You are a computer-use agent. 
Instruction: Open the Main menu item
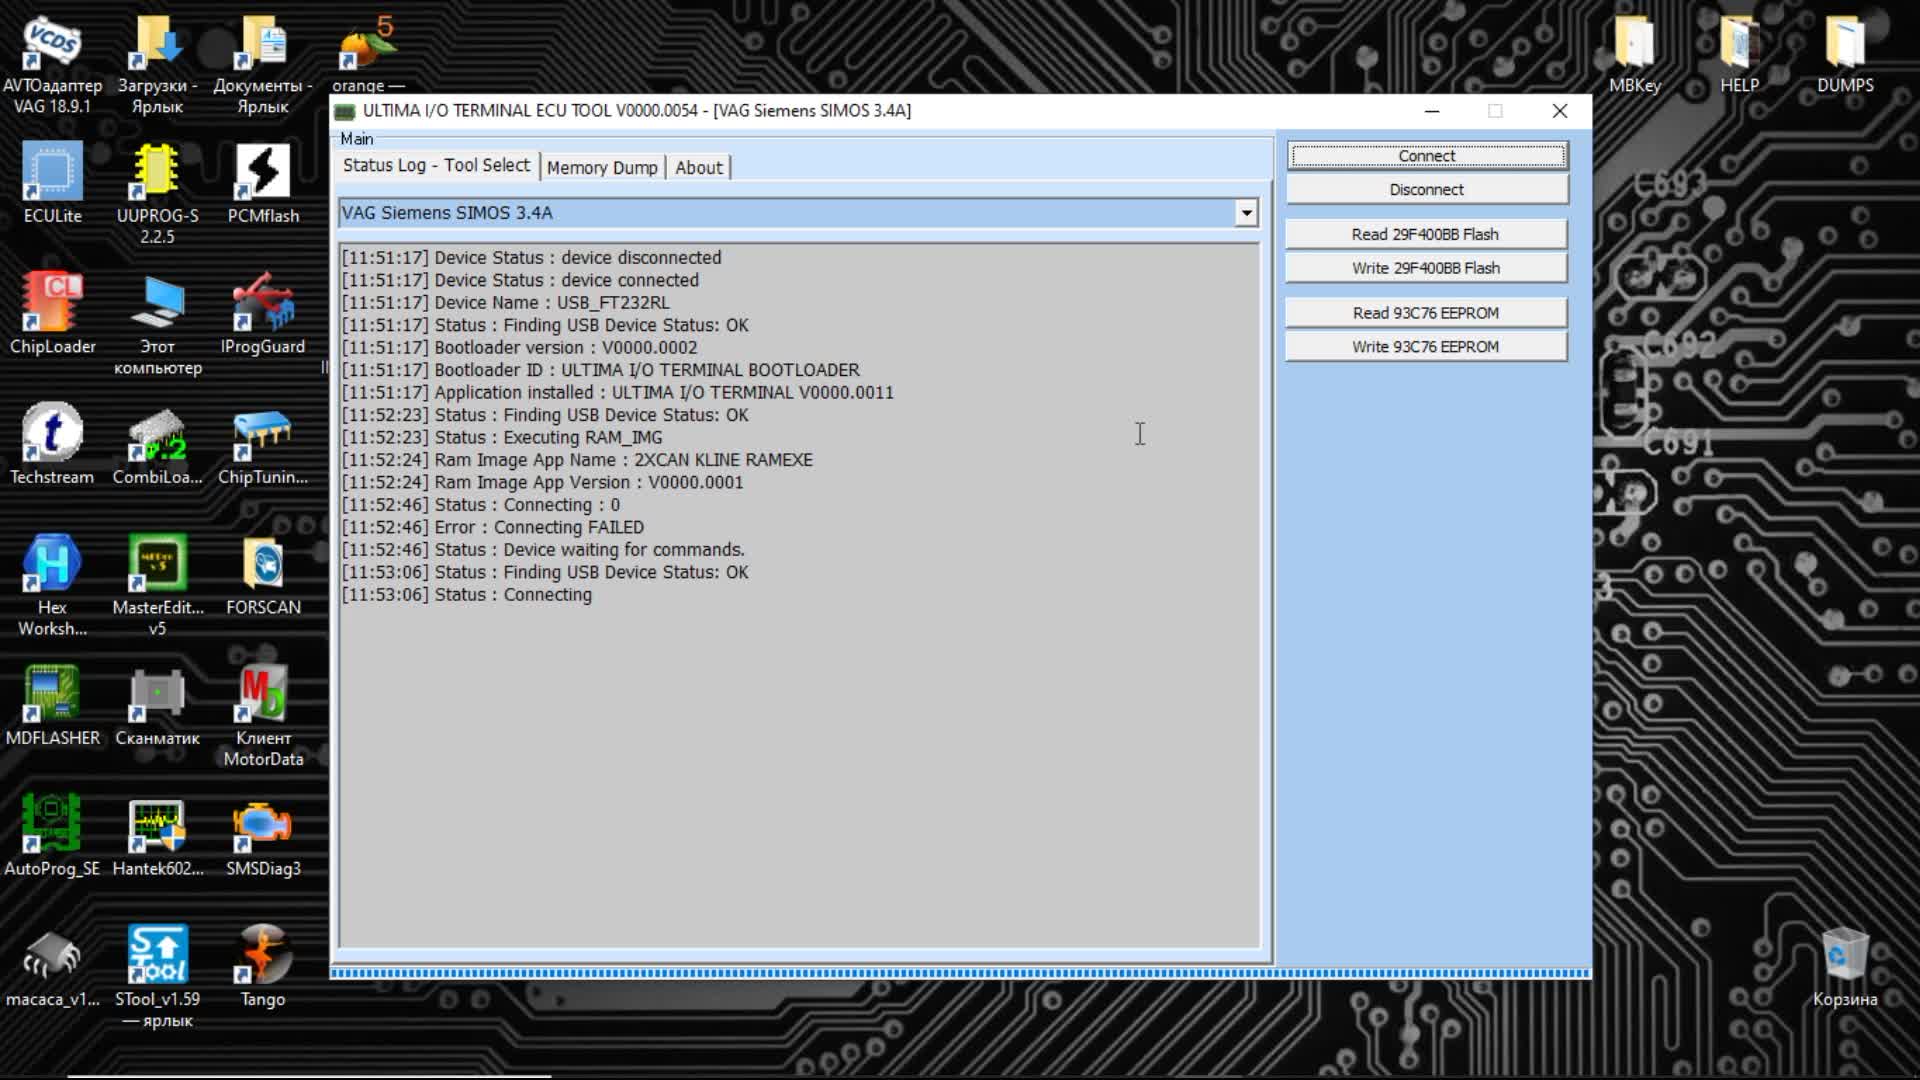tap(356, 137)
